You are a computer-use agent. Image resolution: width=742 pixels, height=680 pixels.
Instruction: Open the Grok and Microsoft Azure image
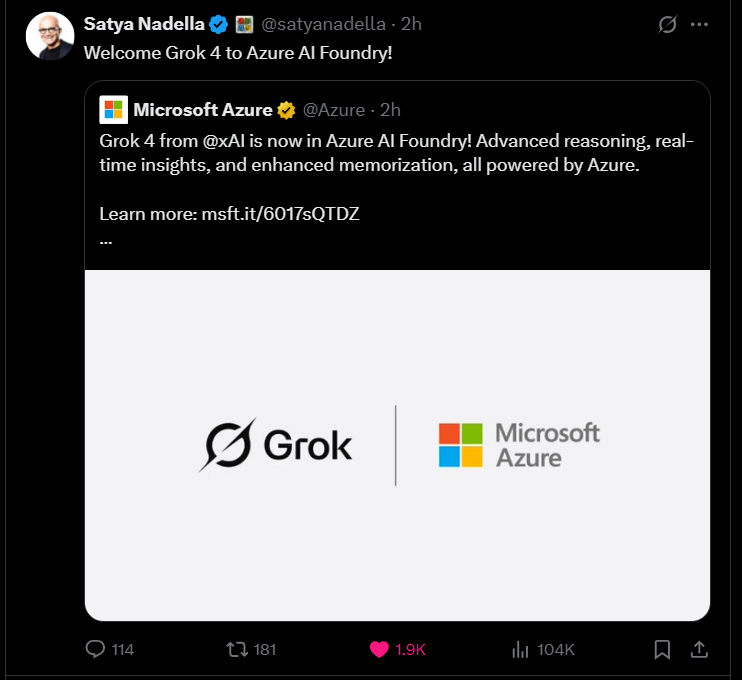pyautogui.click(x=397, y=445)
